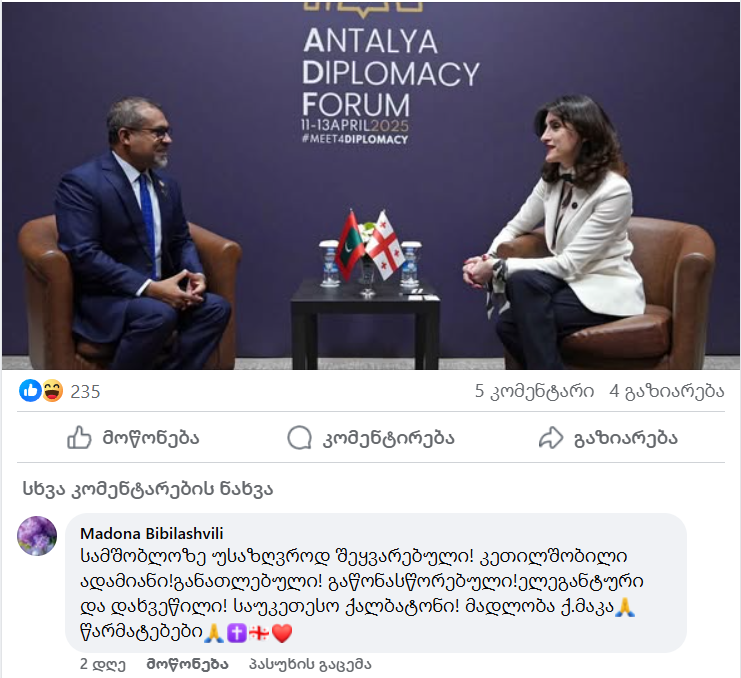This screenshot has height=678, width=741.
Task: Click the laughing Haha reaction emoji
Action: [52, 391]
